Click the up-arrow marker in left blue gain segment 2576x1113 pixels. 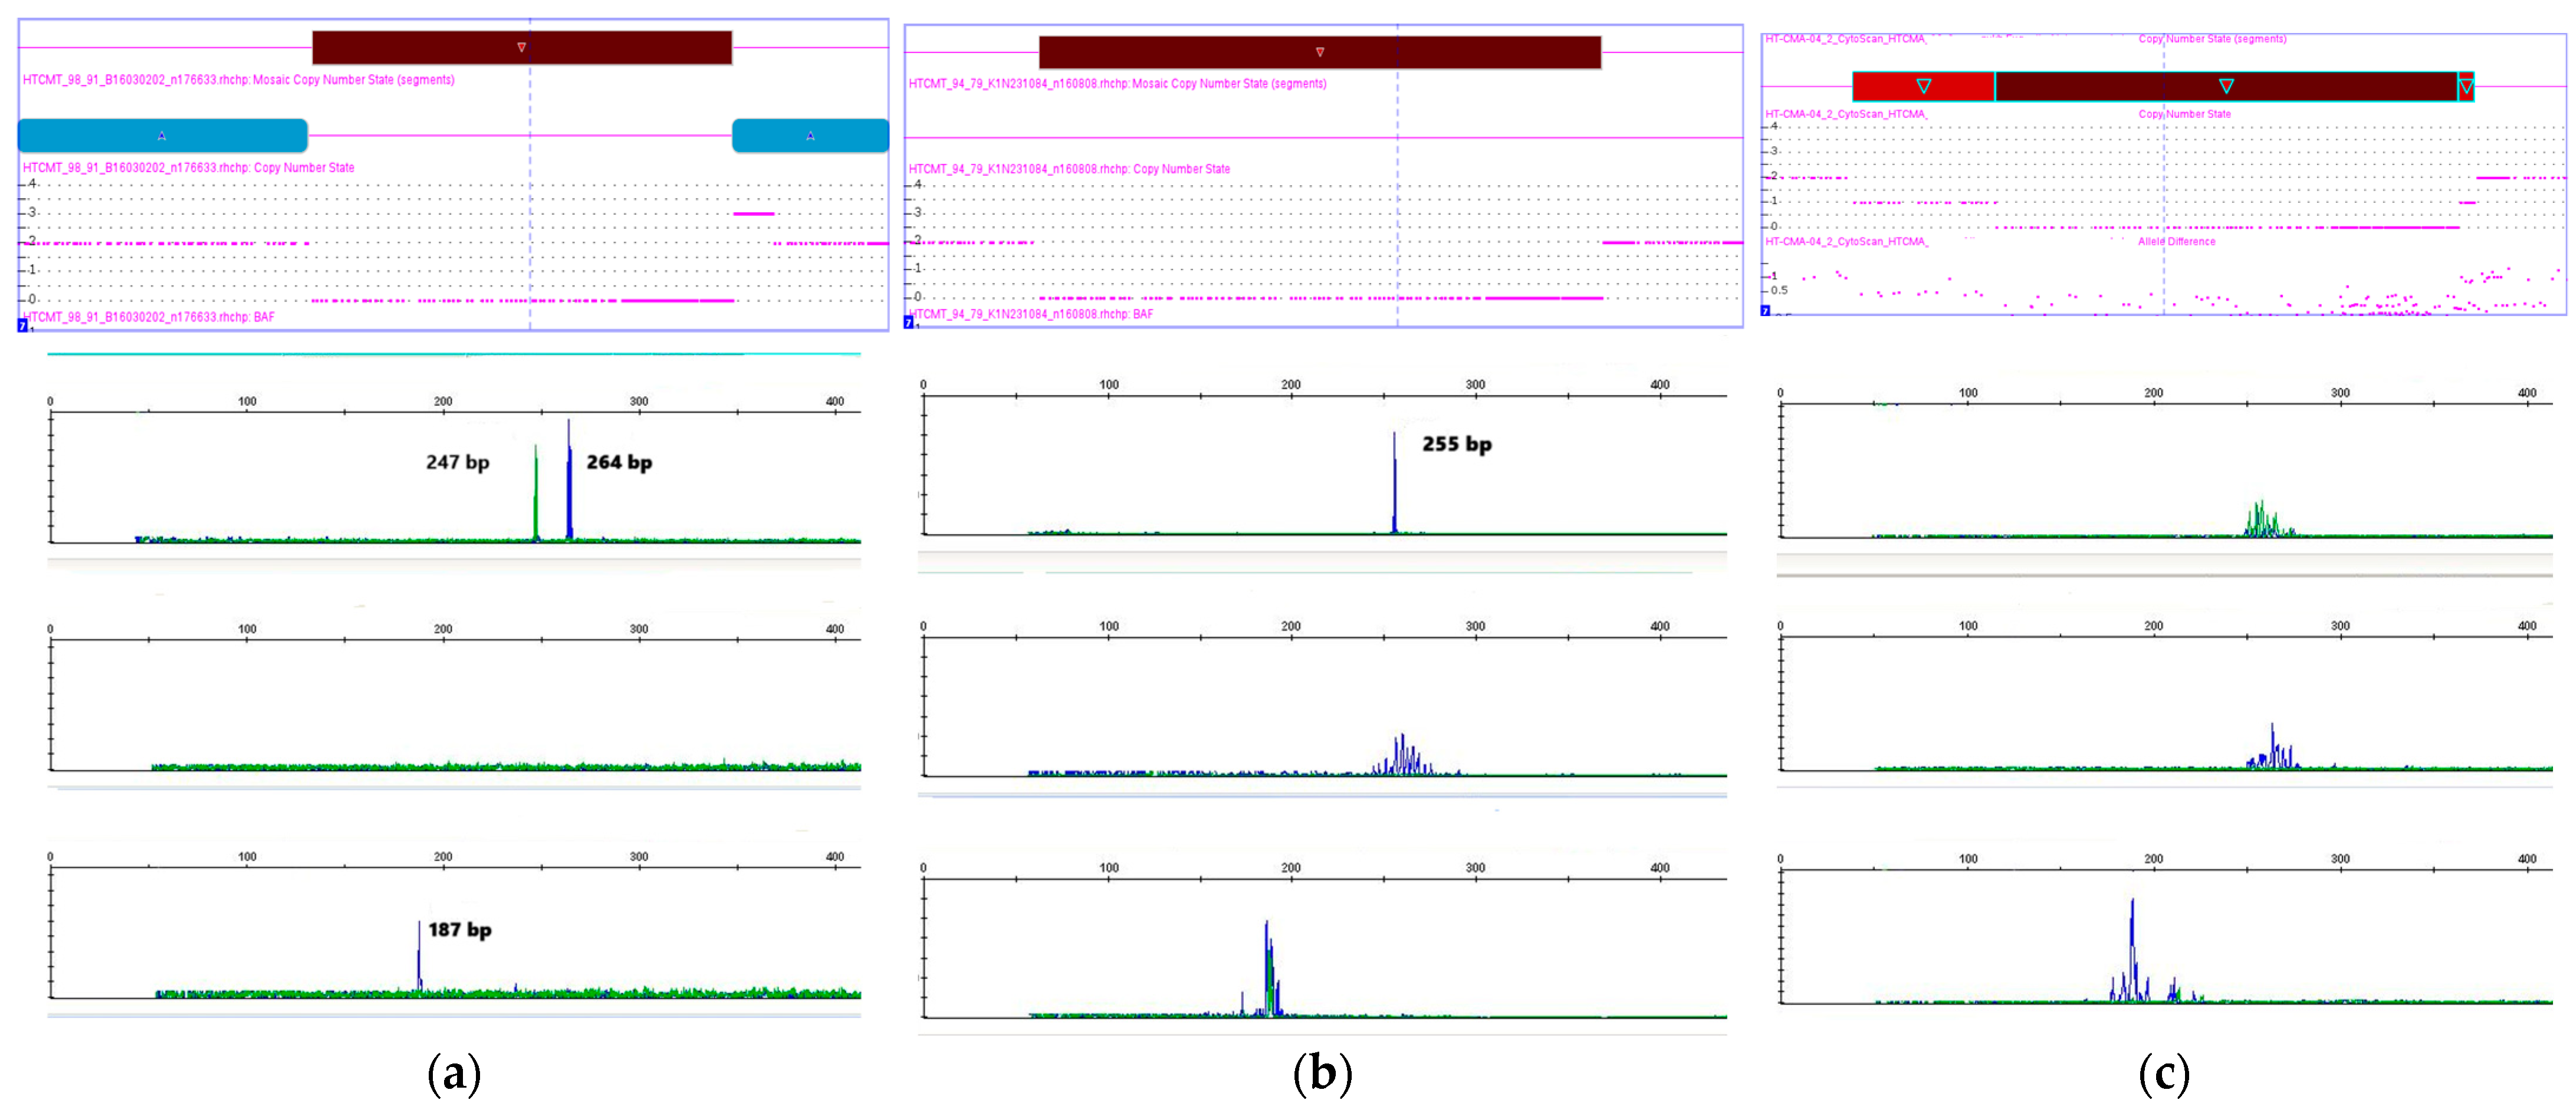click(x=162, y=135)
